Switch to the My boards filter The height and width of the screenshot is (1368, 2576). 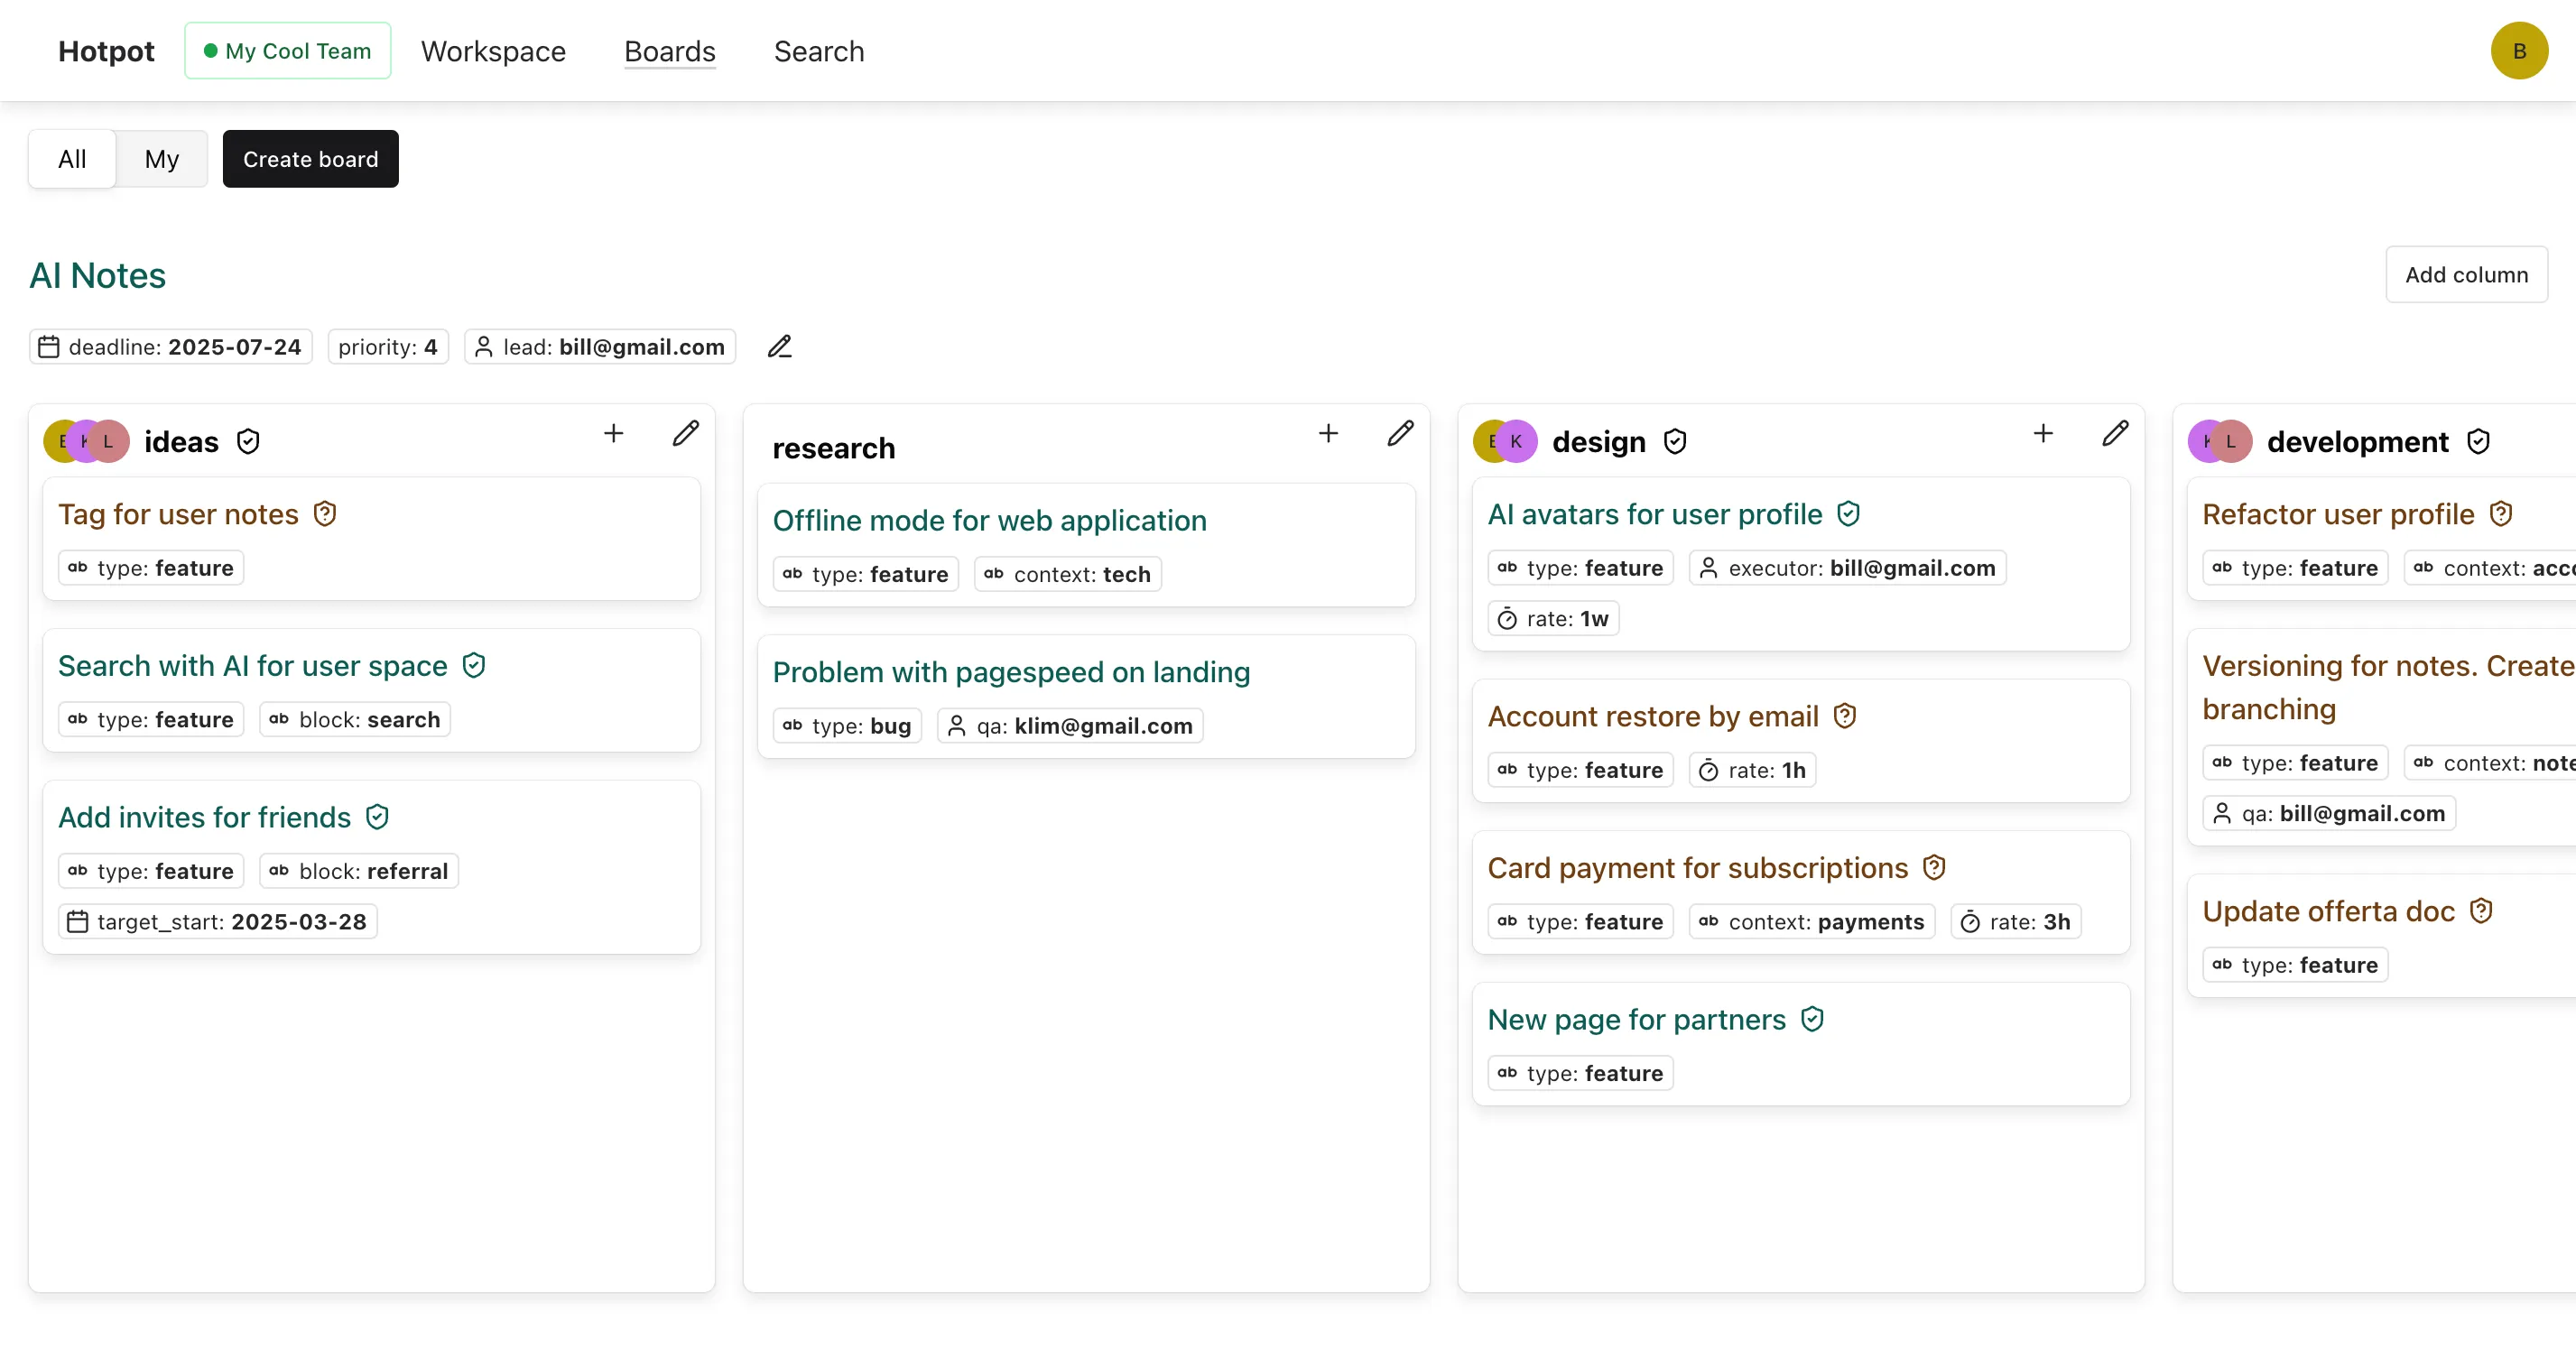(161, 159)
